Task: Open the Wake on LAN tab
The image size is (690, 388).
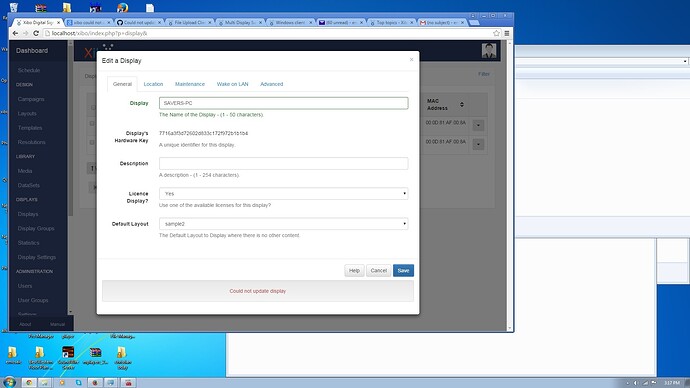Action: tap(232, 84)
